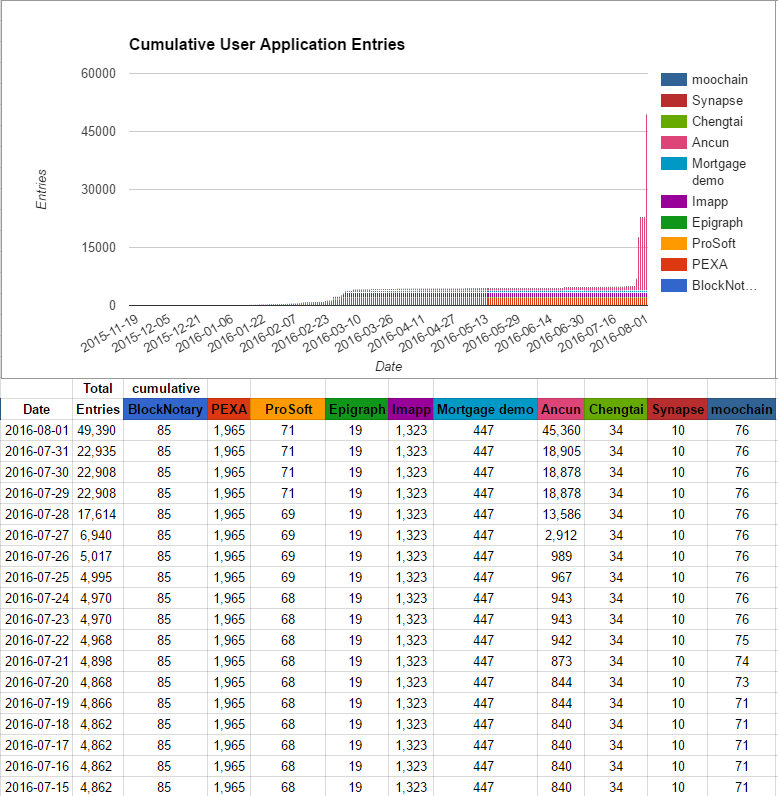
Task: Select the cumulative header cell
Action: point(165,388)
